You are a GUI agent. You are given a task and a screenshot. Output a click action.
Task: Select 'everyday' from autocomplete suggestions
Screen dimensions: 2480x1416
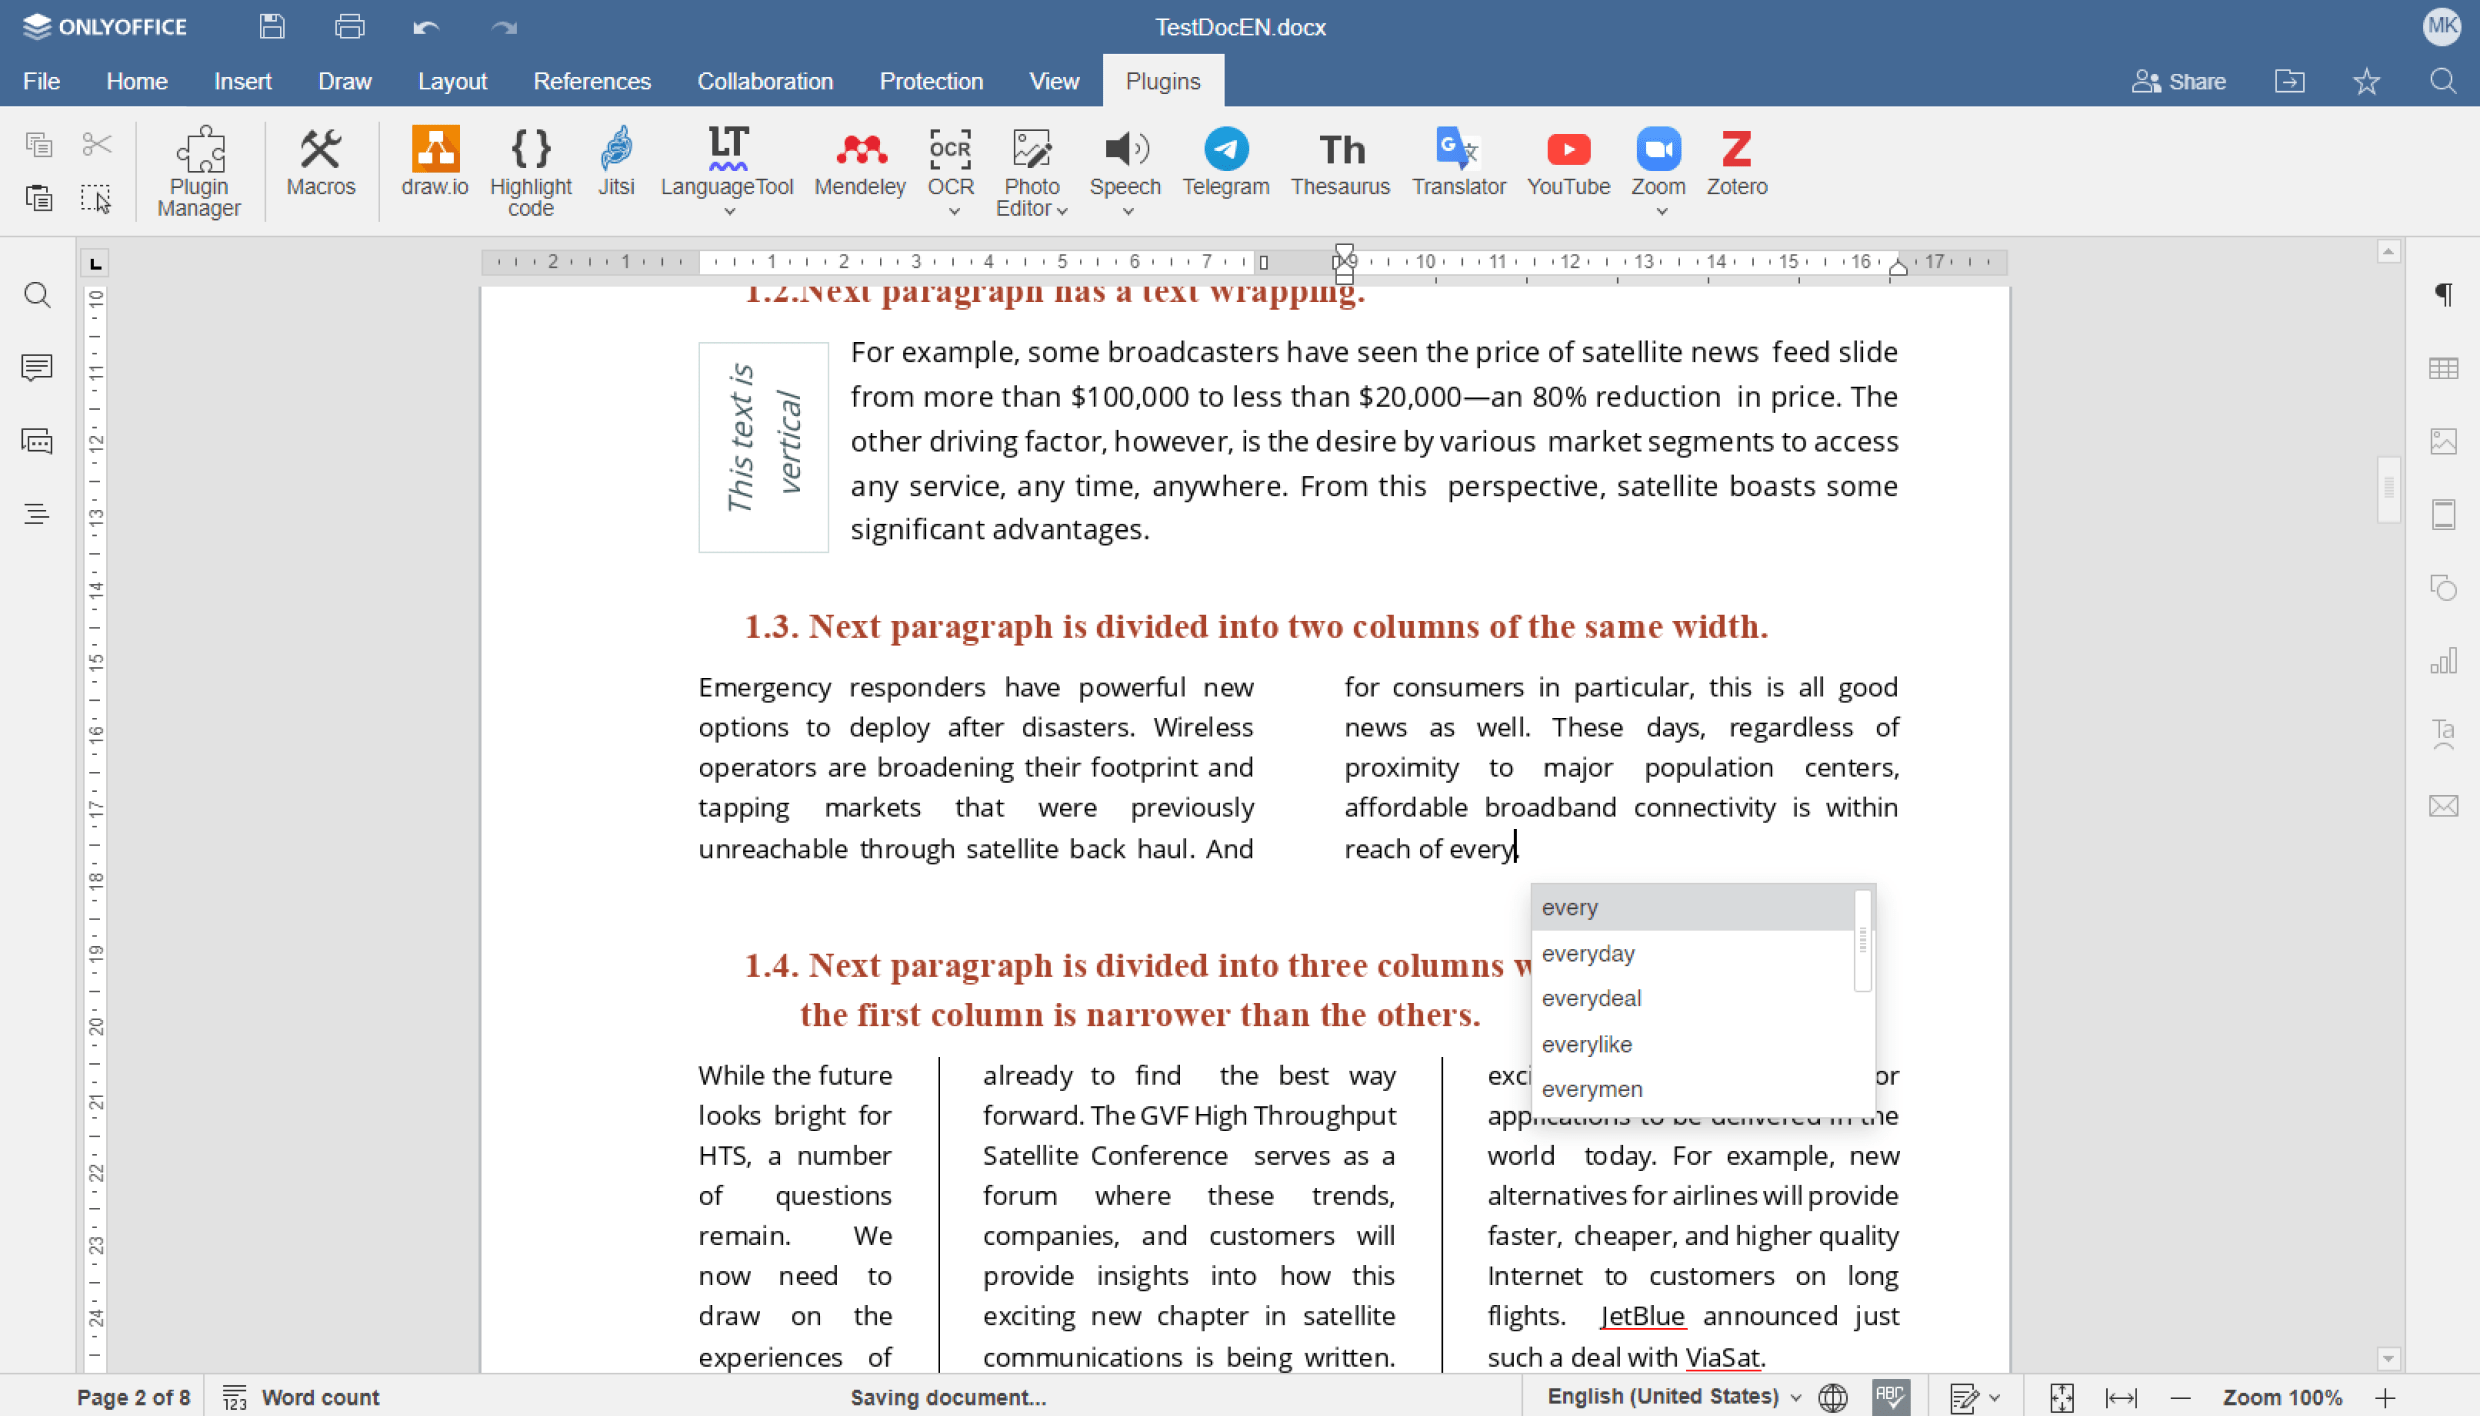pos(1588,953)
